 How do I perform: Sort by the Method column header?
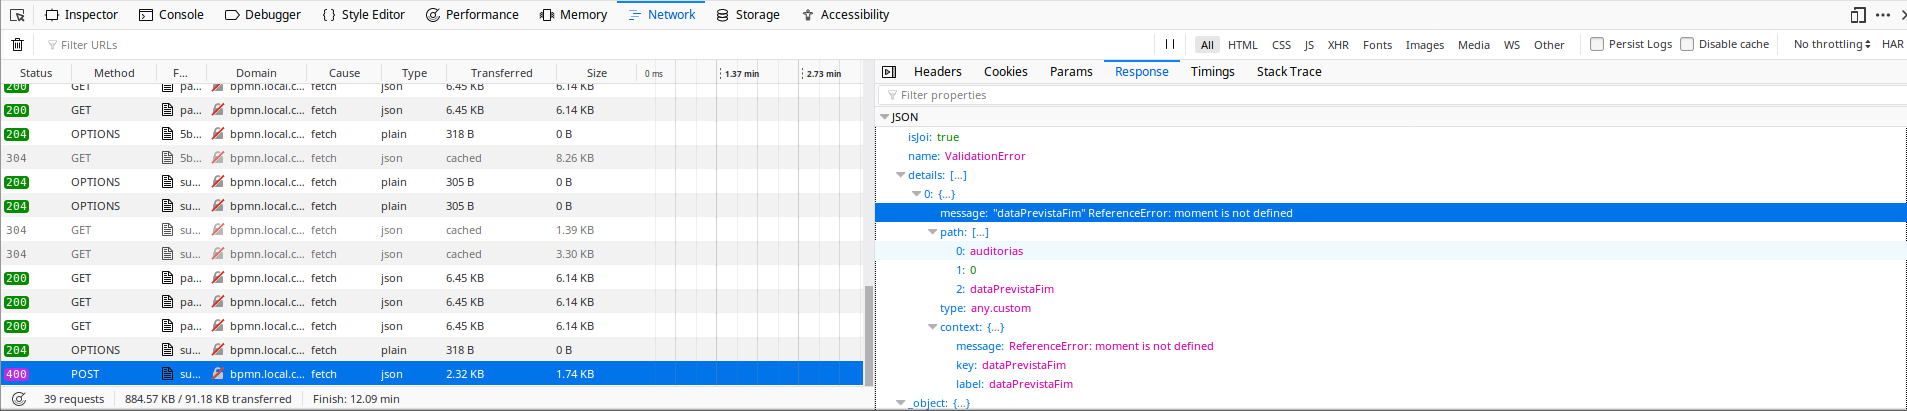coord(114,73)
